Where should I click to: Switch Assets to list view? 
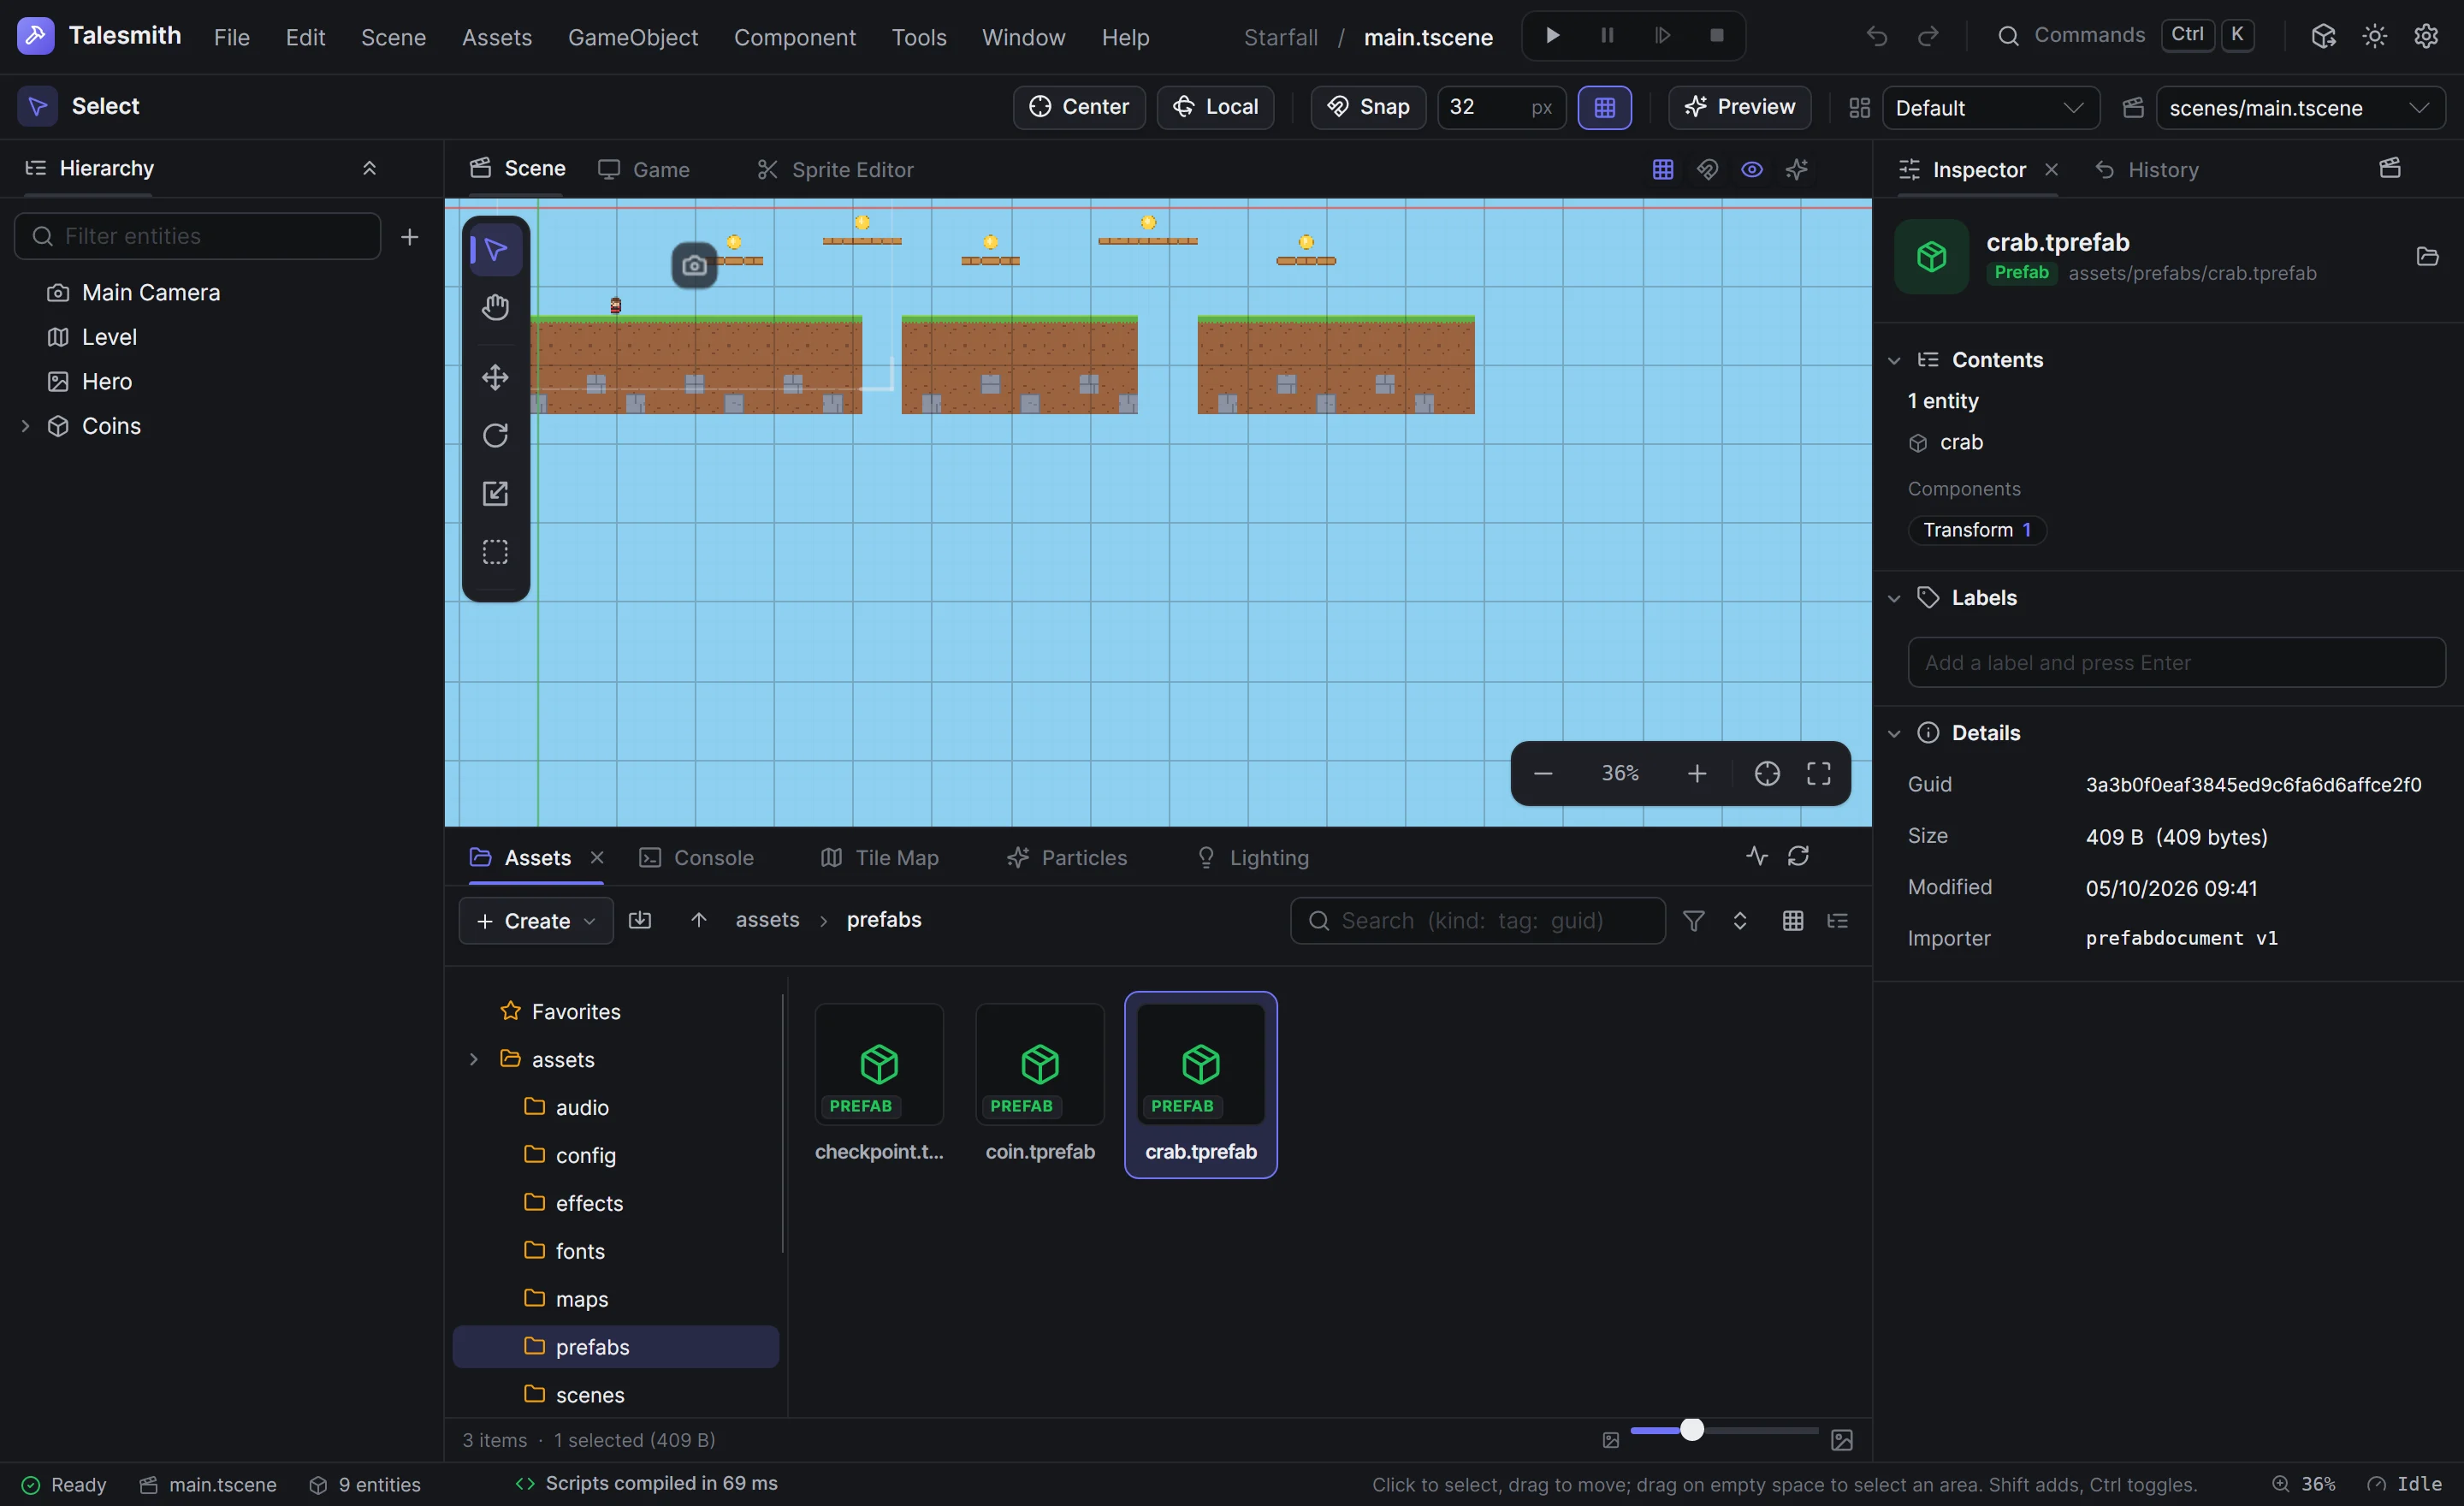(1837, 920)
